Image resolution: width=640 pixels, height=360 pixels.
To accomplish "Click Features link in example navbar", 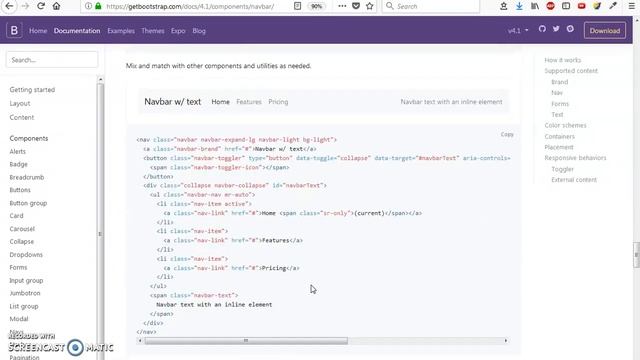I will 249,102.
